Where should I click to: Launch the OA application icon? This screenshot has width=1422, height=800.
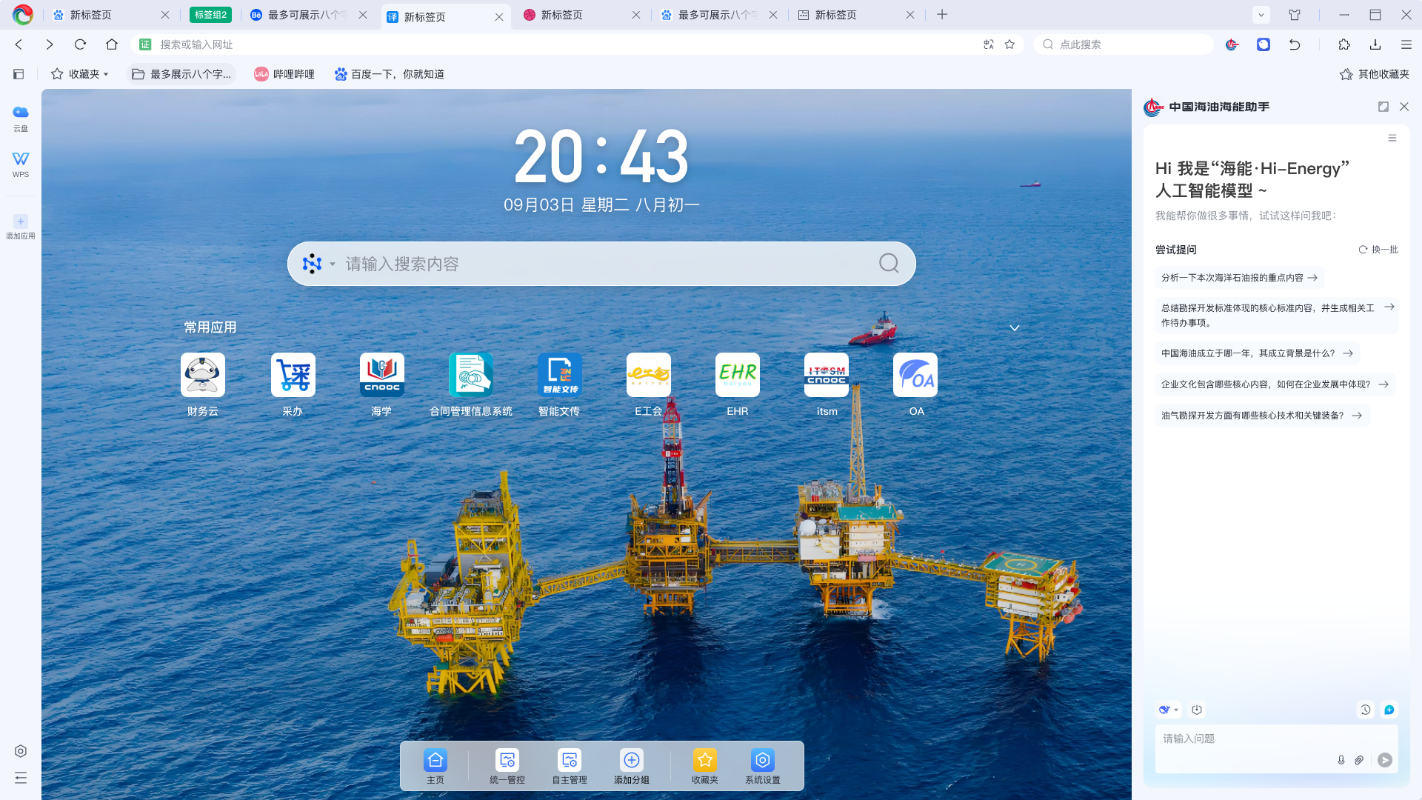pos(915,375)
